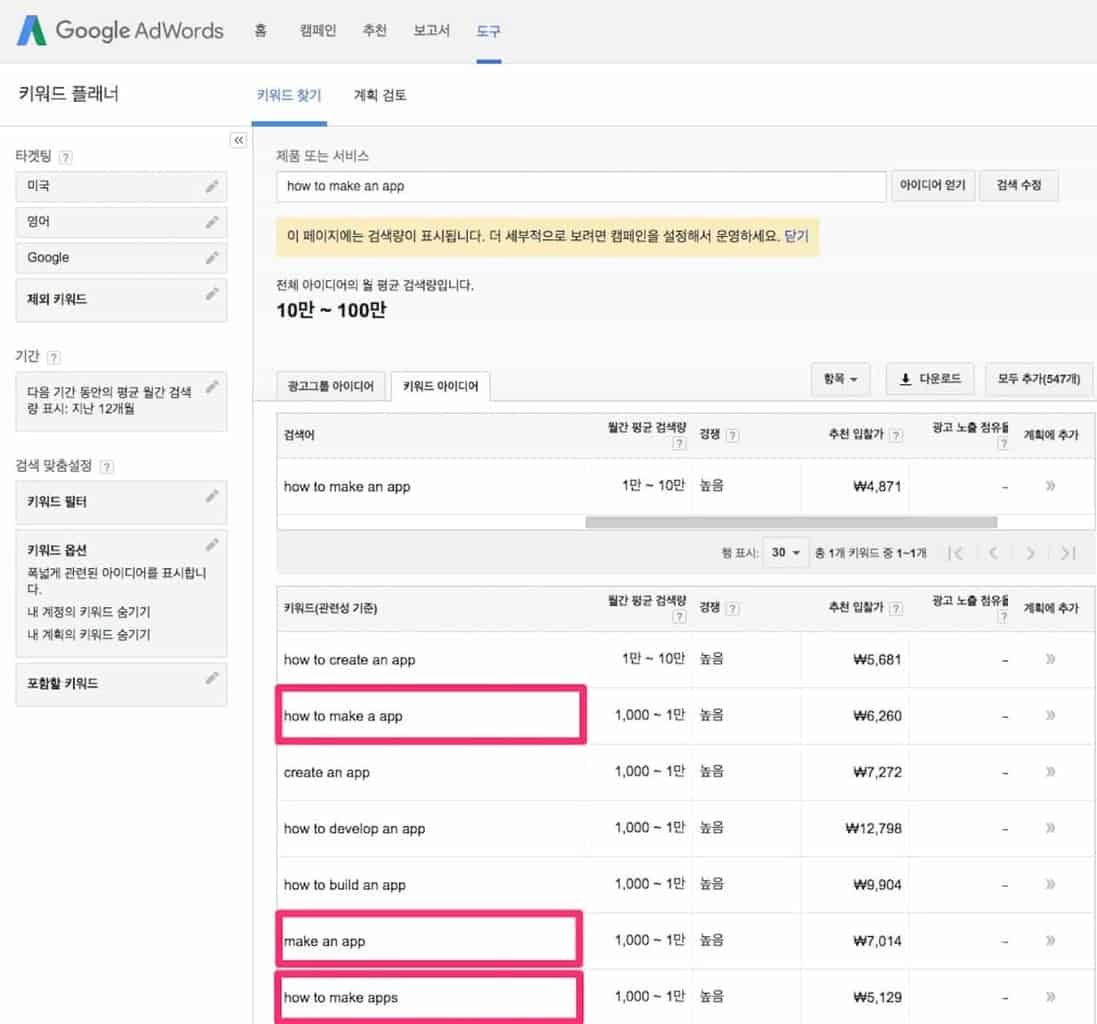Click the Google AdWords logo
This screenshot has width=1097, height=1024.
(x=120, y=31)
